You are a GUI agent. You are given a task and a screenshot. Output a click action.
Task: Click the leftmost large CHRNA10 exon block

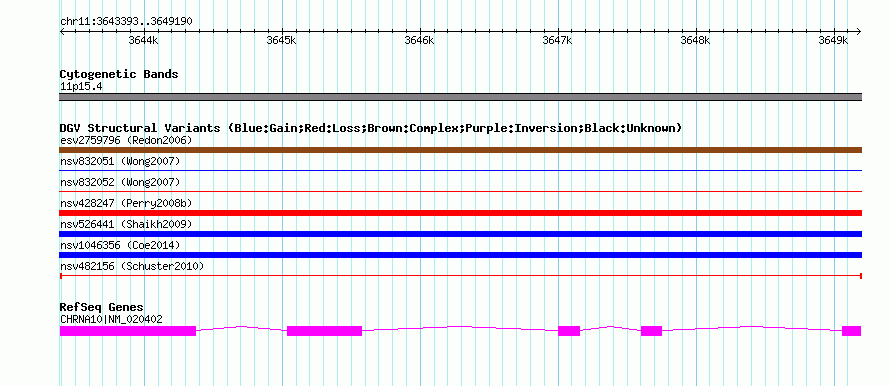point(128,331)
